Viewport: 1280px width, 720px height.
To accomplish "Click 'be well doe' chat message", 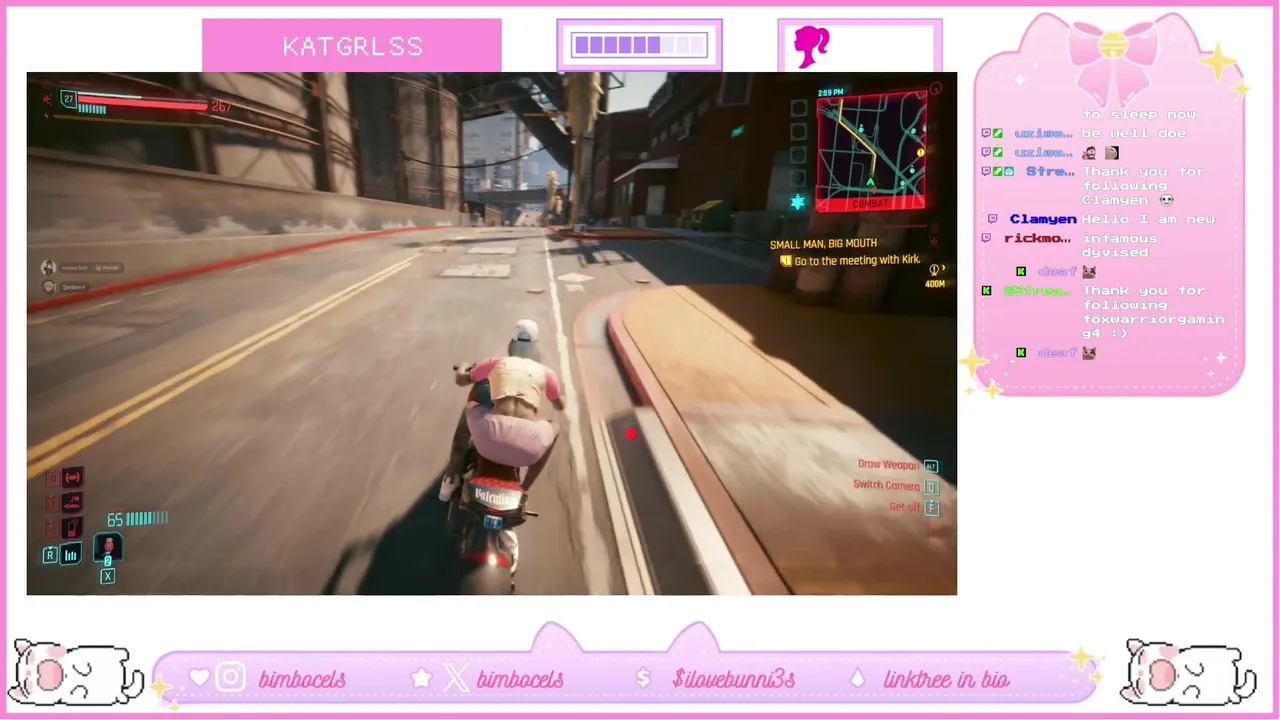I will (1134, 133).
